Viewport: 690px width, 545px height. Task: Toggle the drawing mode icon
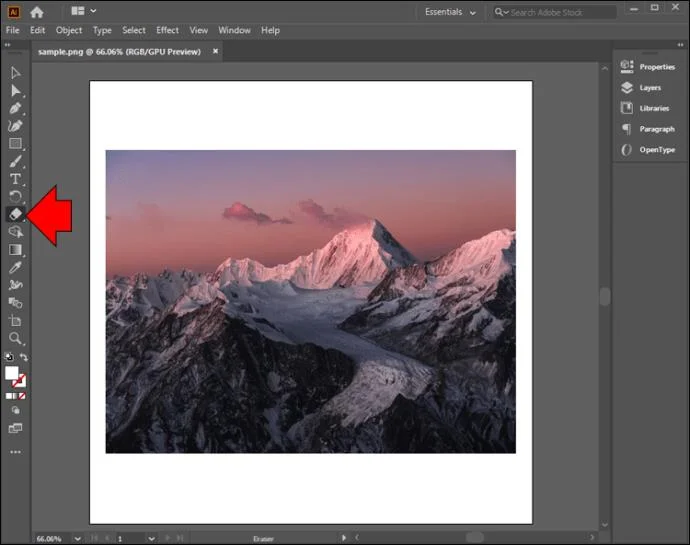(x=15, y=411)
